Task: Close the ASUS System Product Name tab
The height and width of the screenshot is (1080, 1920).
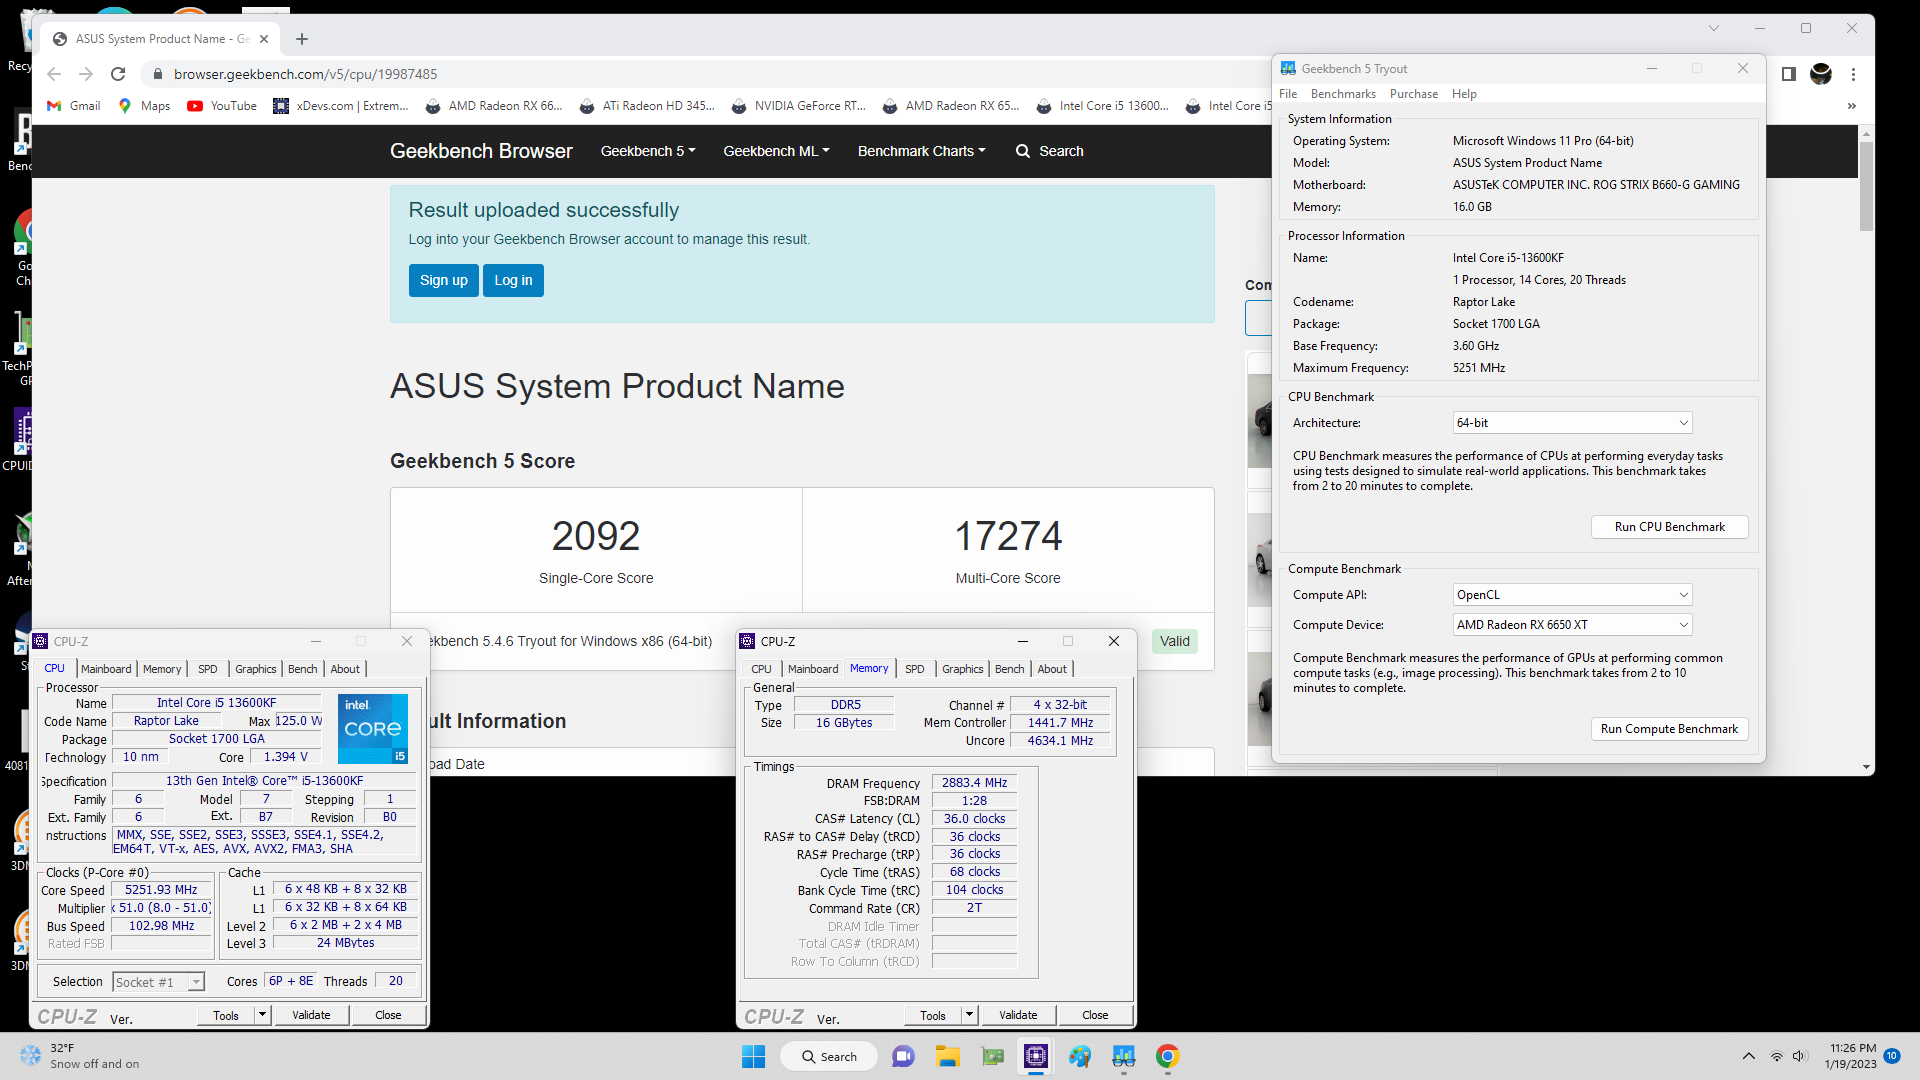Action: (x=264, y=39)
